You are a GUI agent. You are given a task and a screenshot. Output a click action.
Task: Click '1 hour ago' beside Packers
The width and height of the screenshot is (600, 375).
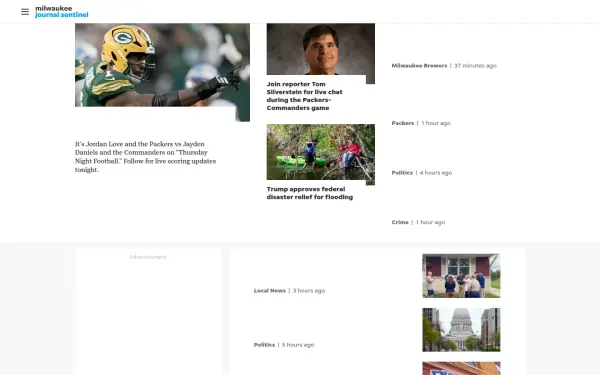tap(436, 123)
